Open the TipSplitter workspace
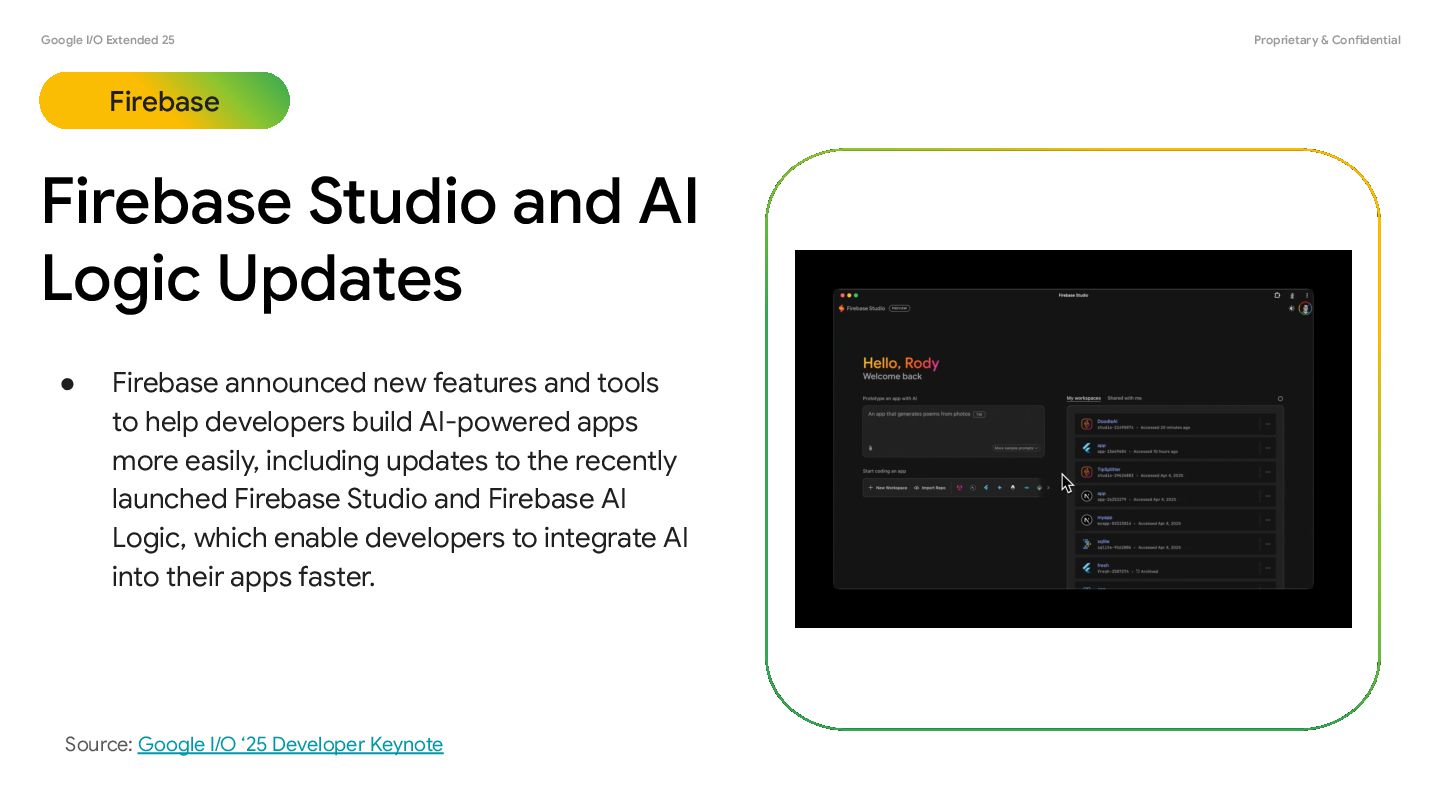 [1175, 472]
